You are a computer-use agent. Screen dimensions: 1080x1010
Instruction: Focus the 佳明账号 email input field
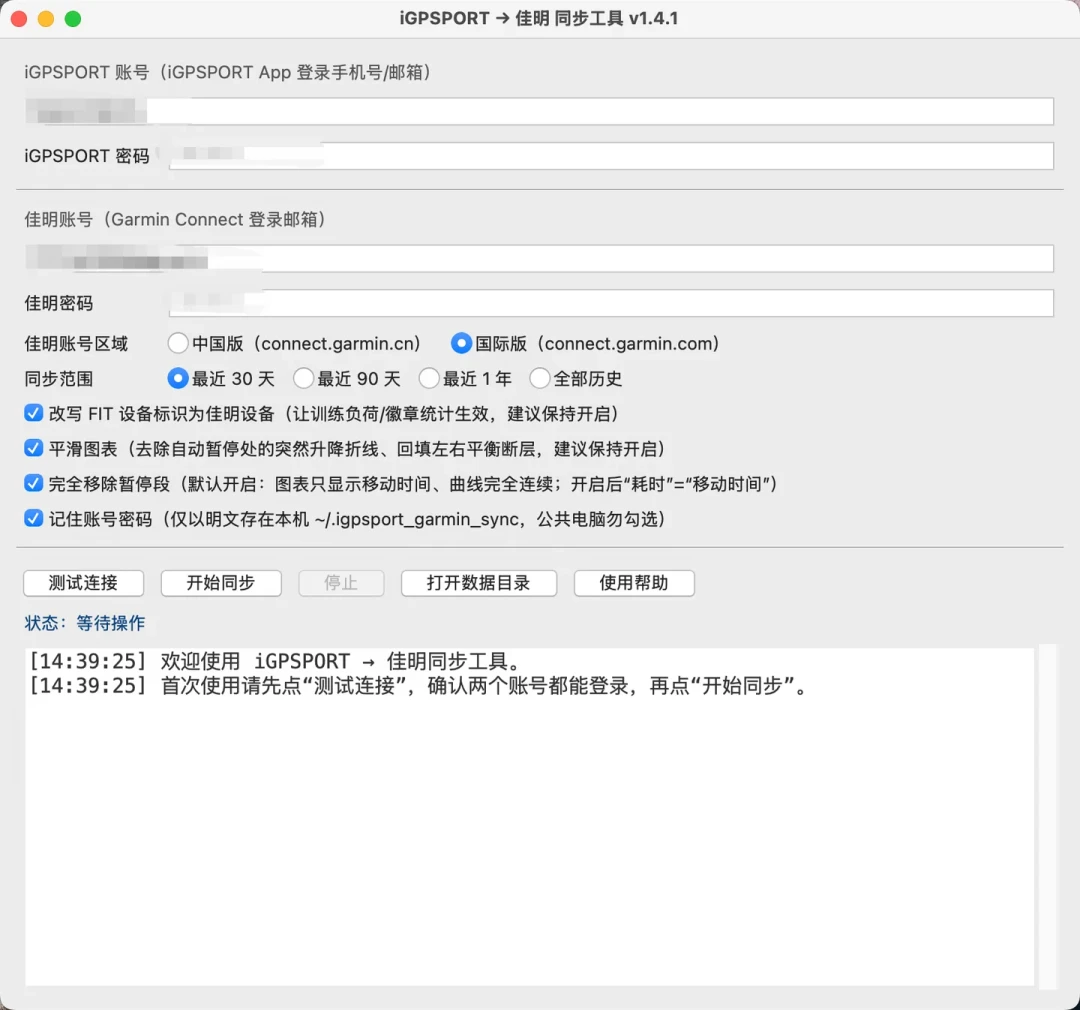point(539,258)
